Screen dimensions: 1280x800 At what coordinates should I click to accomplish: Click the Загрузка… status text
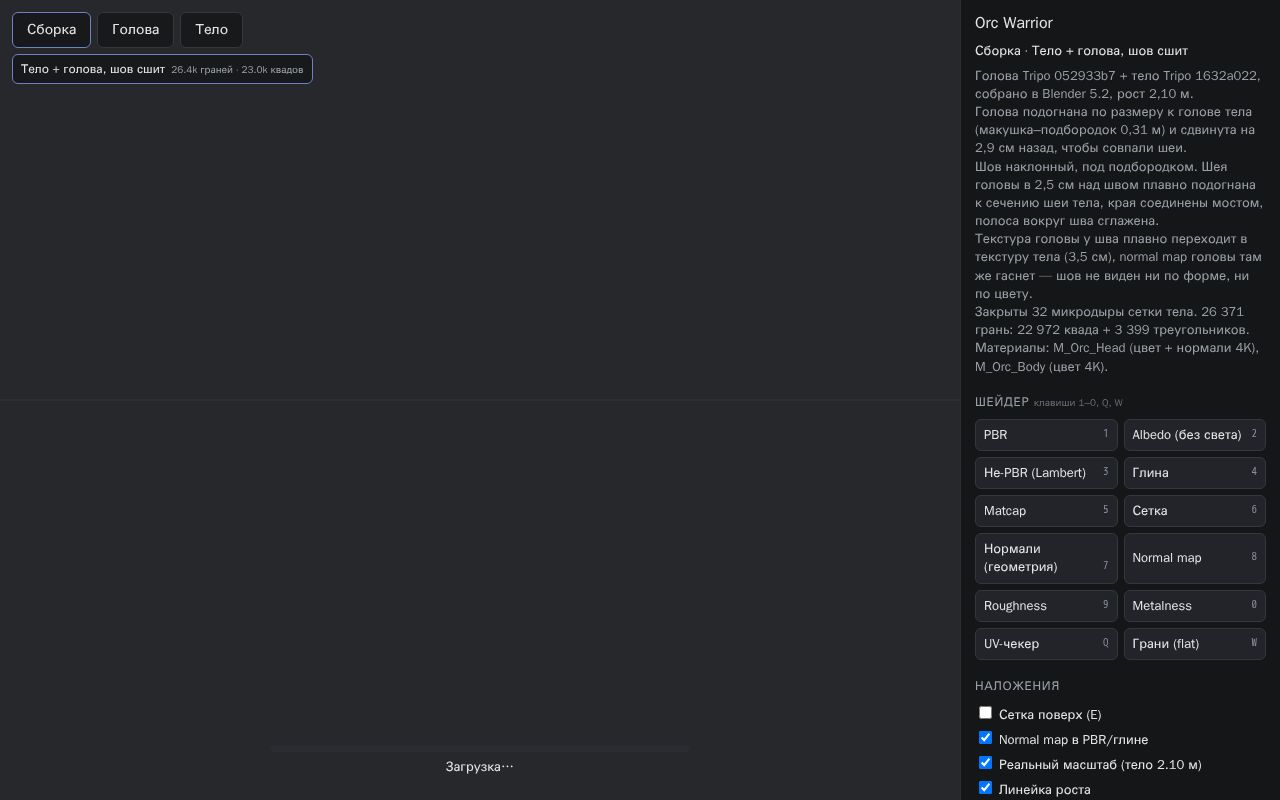coord(480,767)
